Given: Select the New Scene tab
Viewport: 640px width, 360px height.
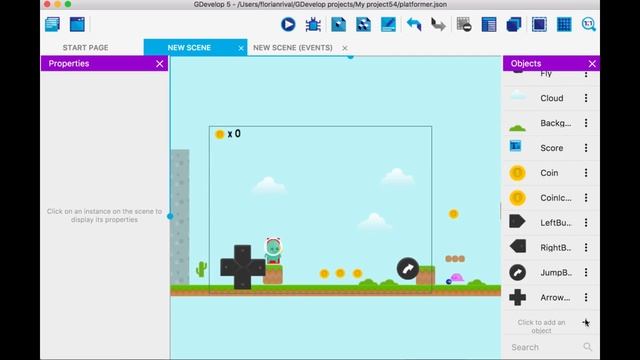Looking at the screenshot, I should [189, 48].
